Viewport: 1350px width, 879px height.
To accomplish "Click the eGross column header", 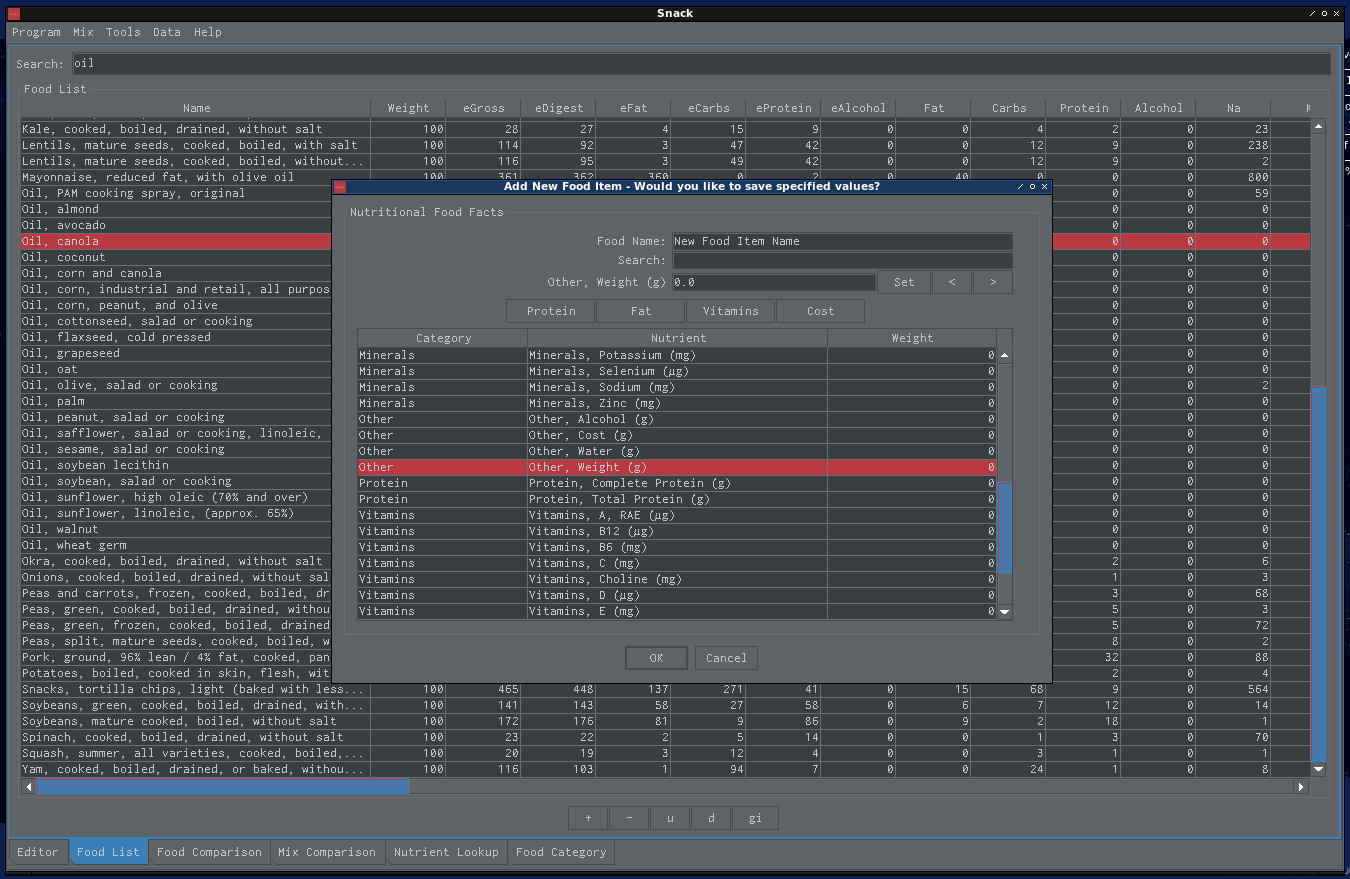I will pyautogui.click(x=483, y=108).
